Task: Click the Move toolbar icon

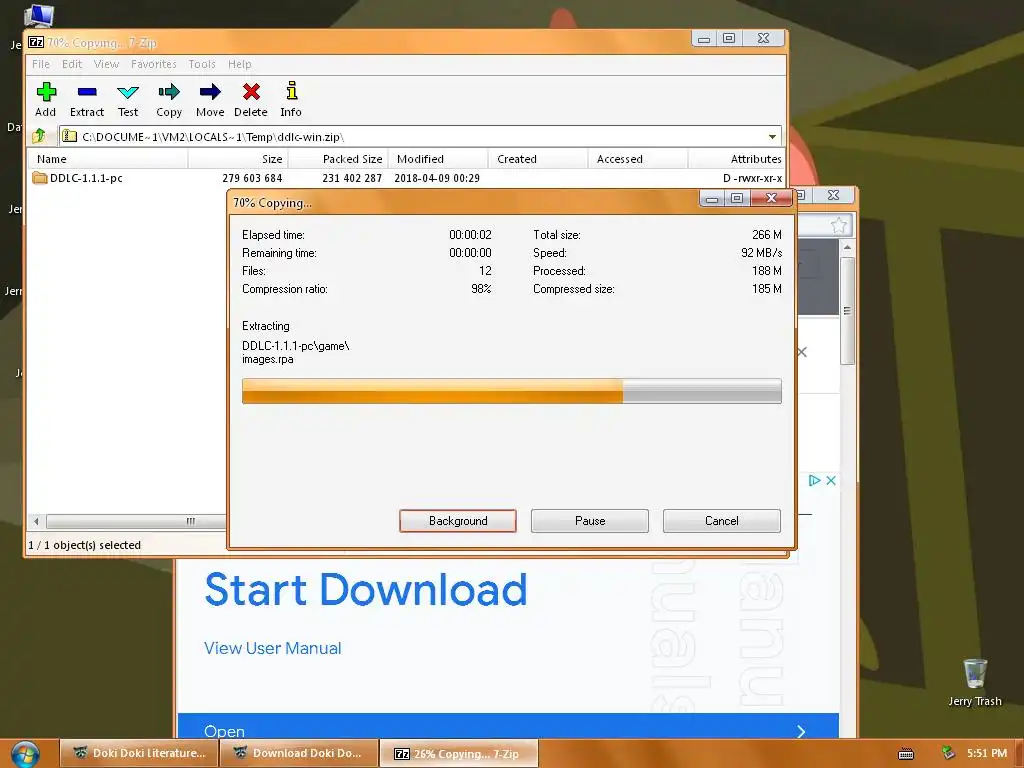Action: pos(210,92)
